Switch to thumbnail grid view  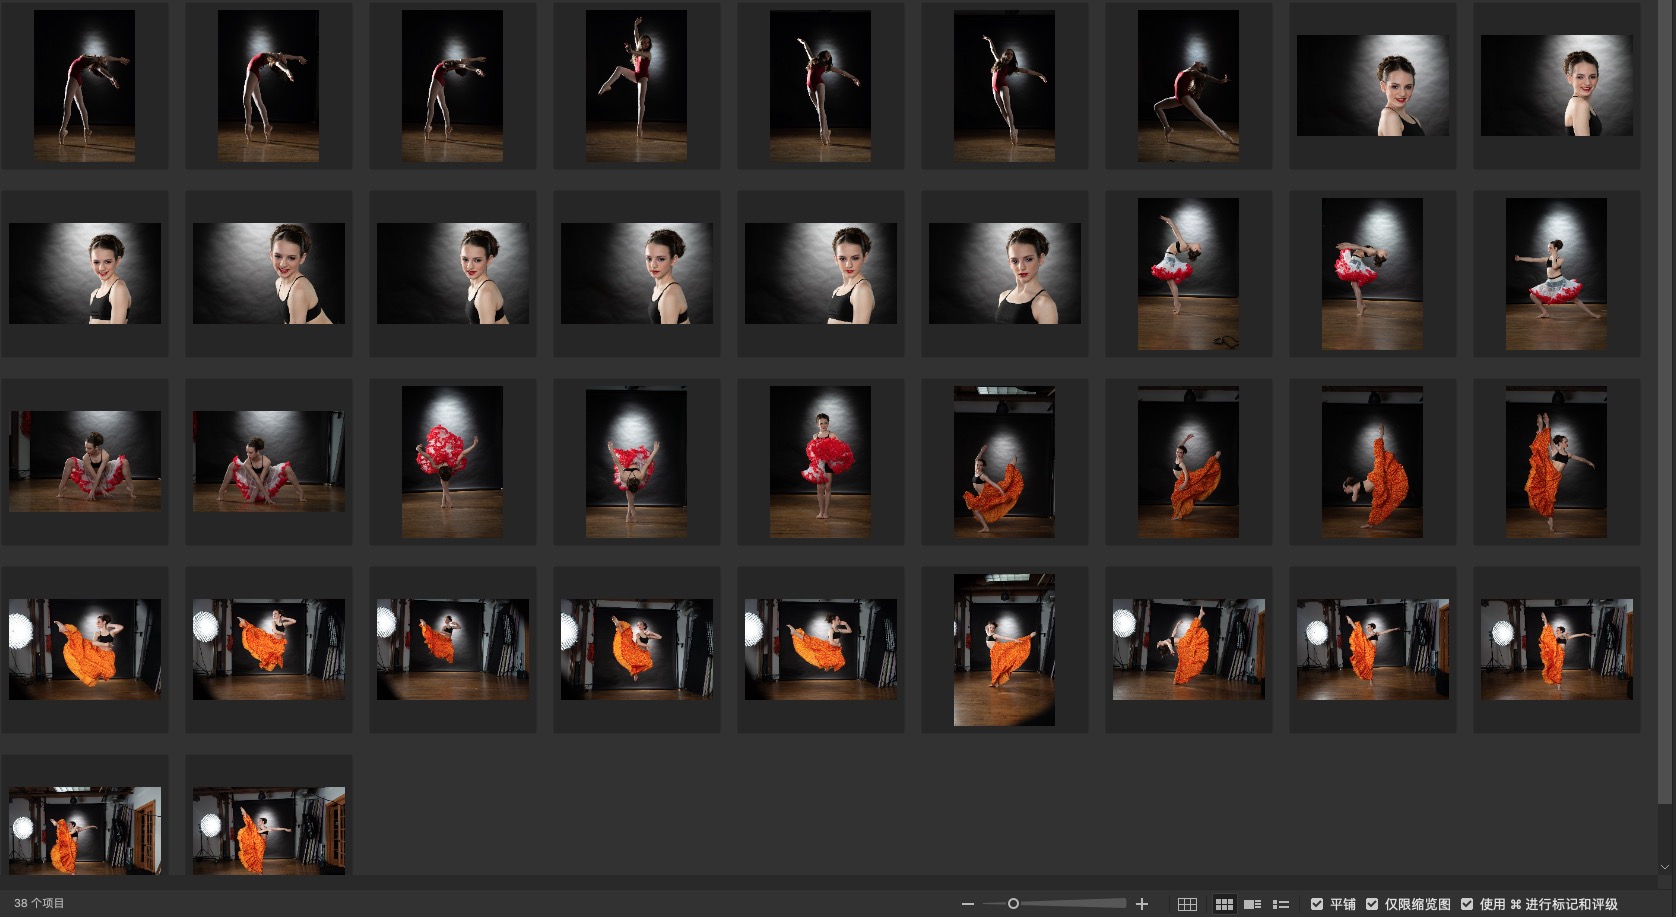pyautogui.click(x=1223, y=904)
